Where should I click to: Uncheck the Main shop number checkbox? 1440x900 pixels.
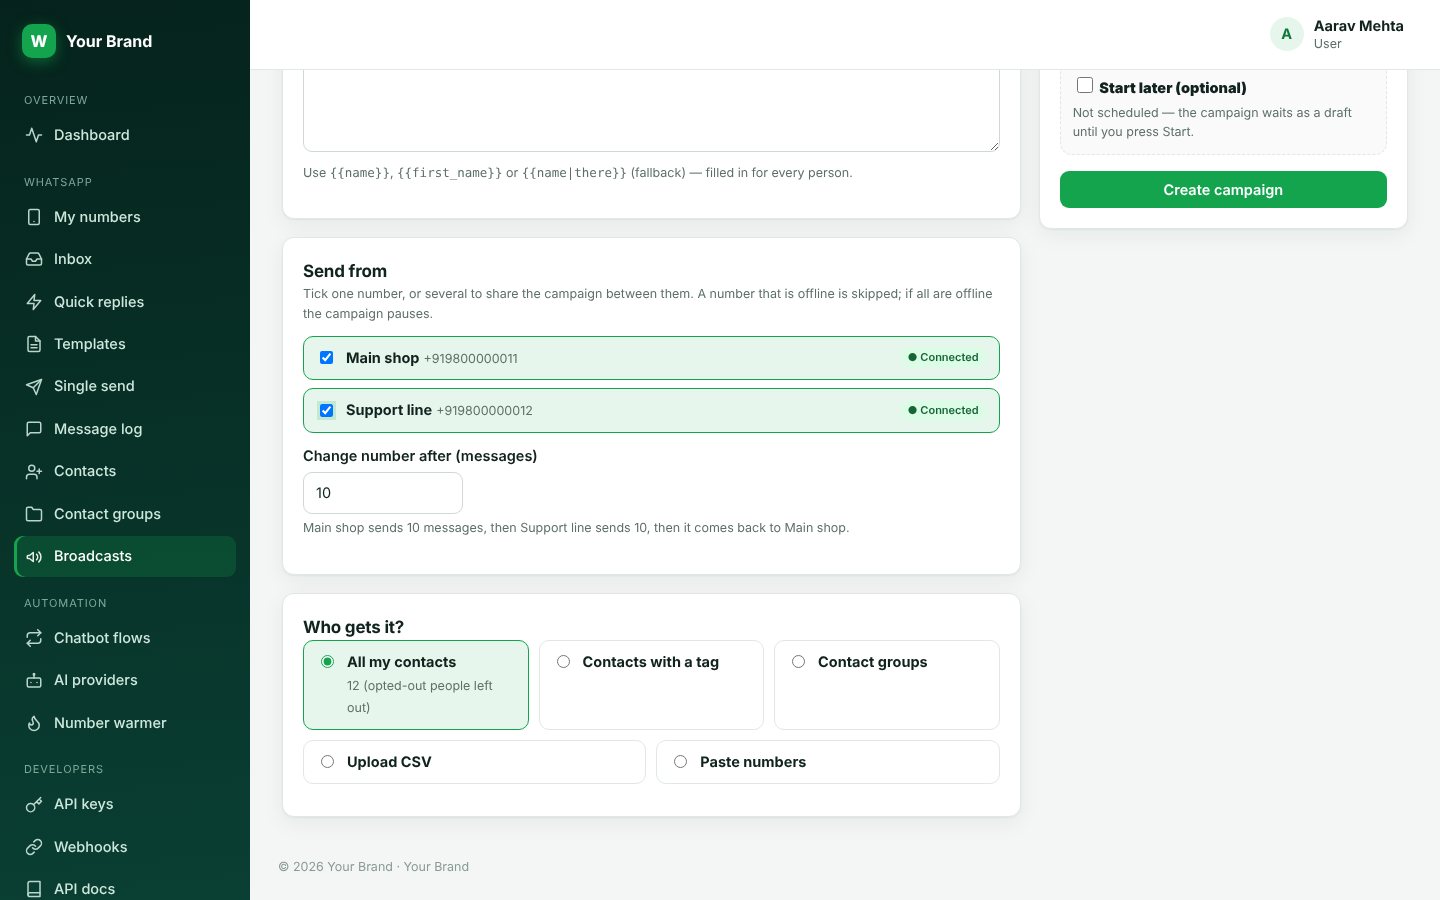(326, 357)
